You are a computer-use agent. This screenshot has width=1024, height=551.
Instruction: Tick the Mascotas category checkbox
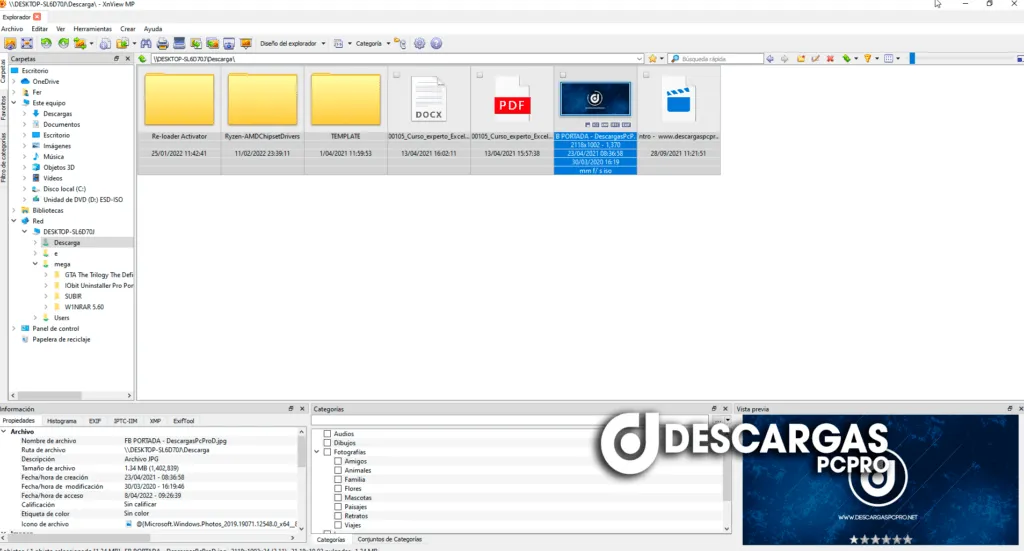338,497
